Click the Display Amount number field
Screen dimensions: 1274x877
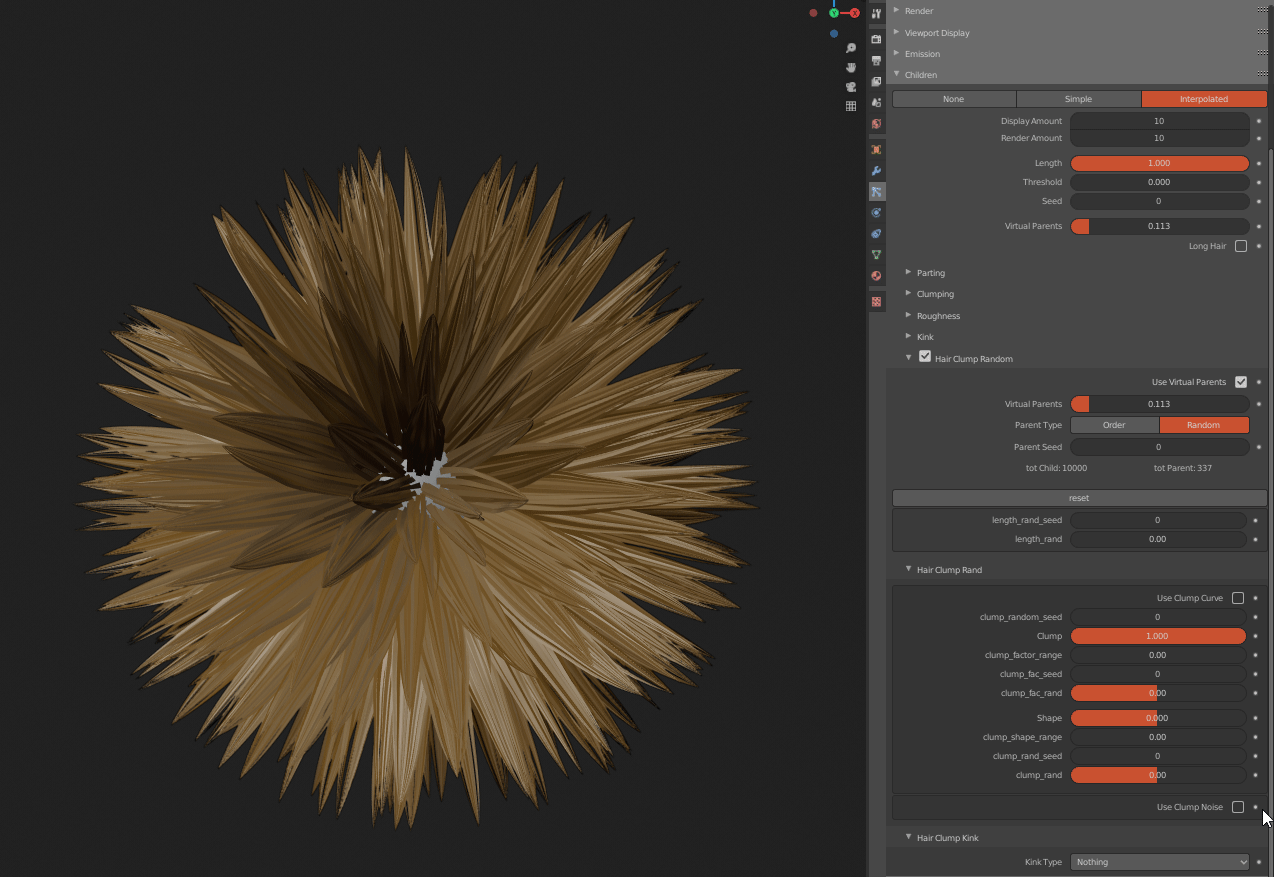(x=1159, y=121)
